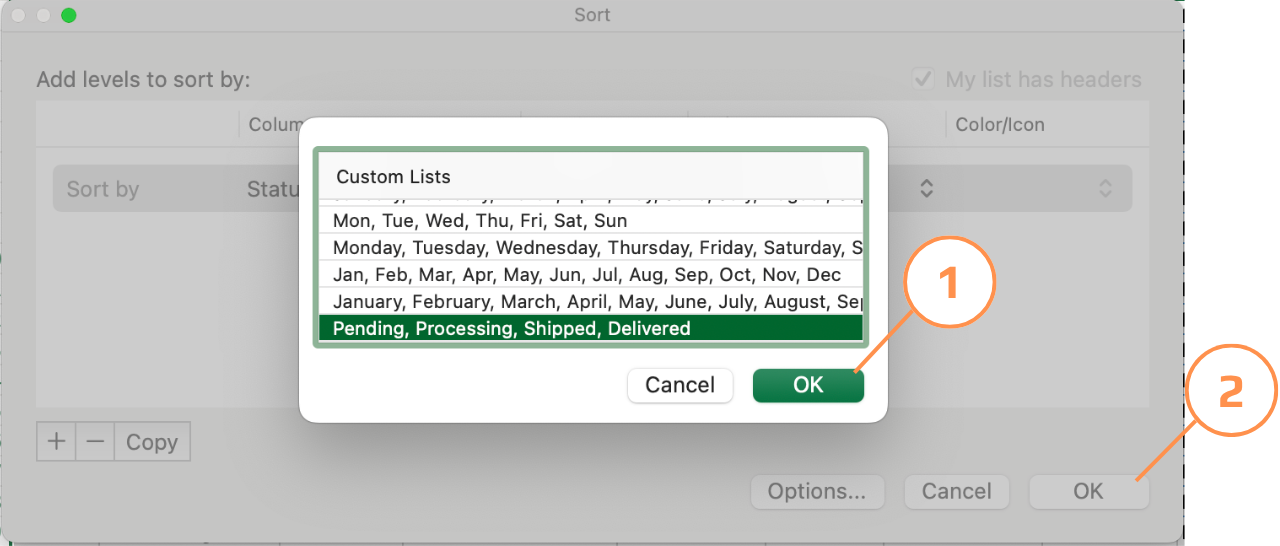Click the plus icon to add a sort level
Viewport: 1280px width, 546px height.
pyautogui.click(x=56, y=442)
